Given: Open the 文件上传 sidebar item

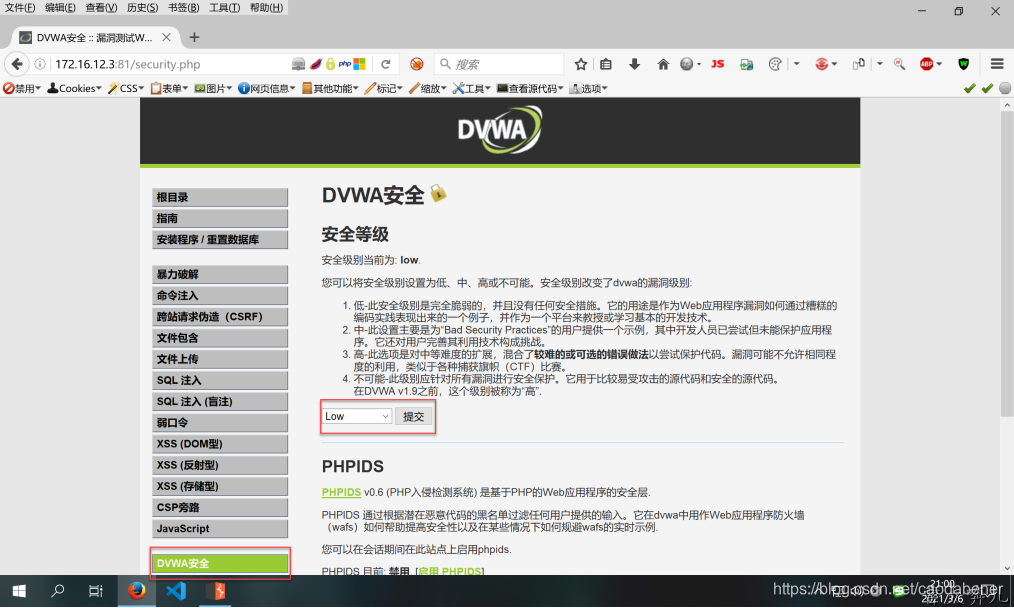Looking at the screenshot, I should pyautogui.click(x=220, y=359).
